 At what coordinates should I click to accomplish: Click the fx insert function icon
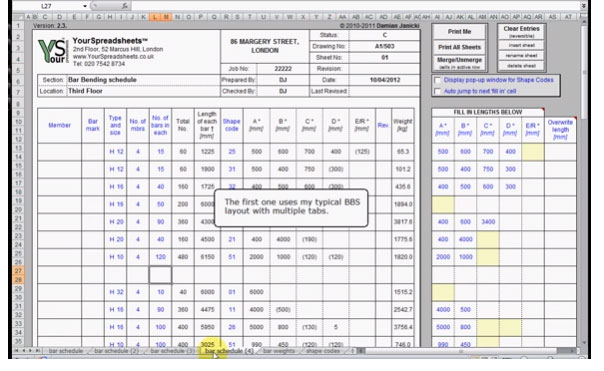[124, 6]
